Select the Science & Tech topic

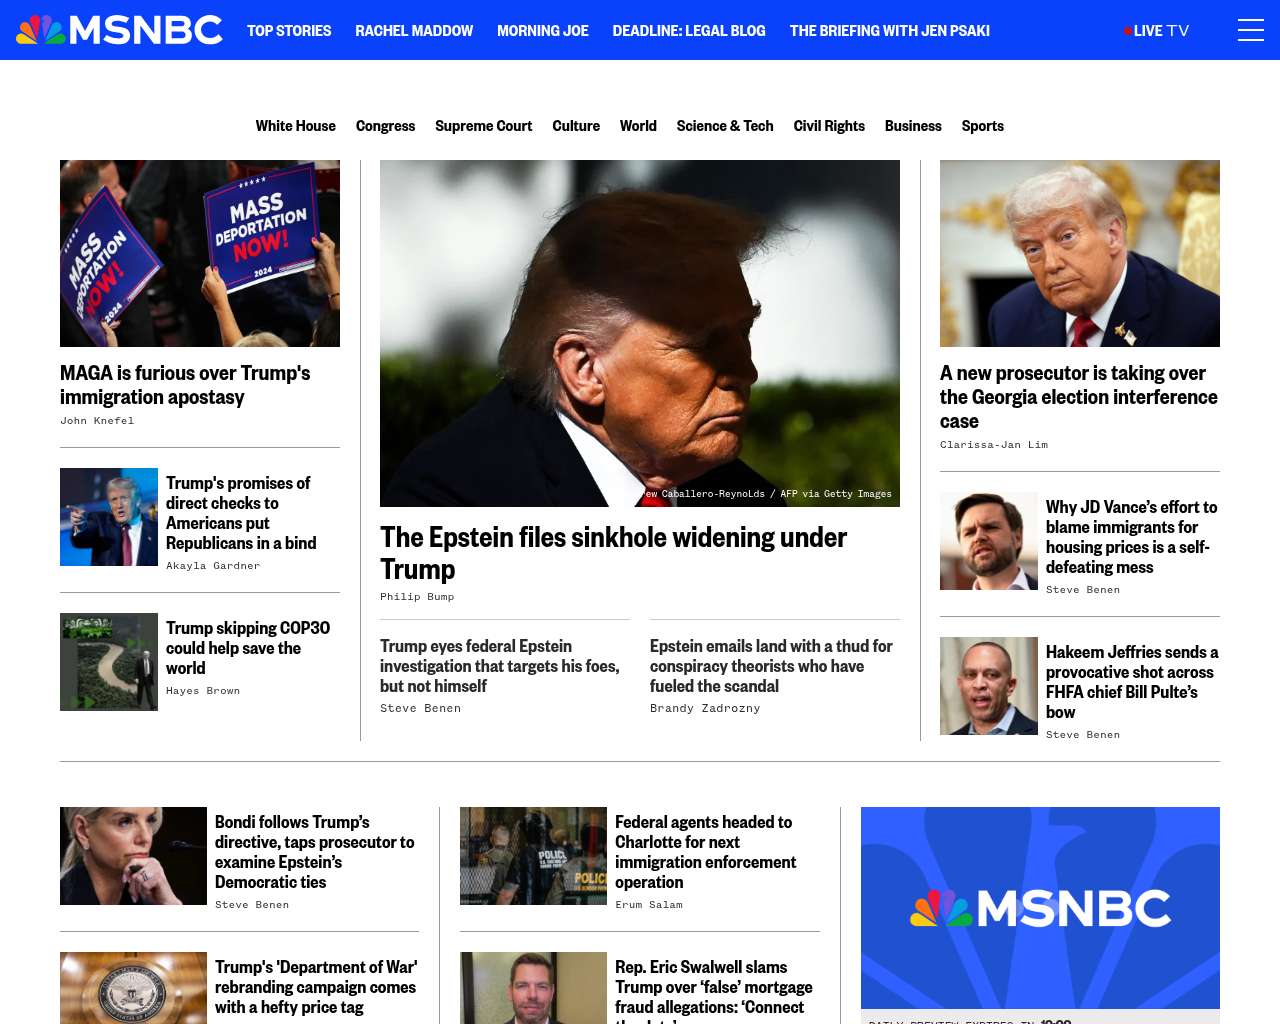click(725, 126)
